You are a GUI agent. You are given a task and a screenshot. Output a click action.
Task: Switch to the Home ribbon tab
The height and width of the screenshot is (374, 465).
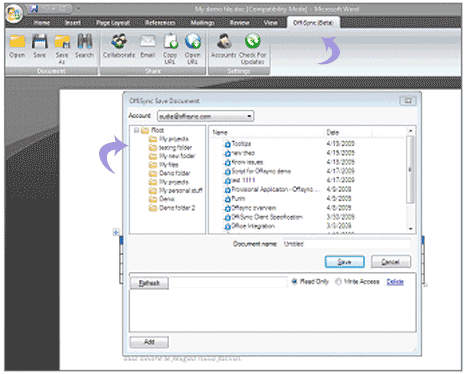point(42,23)
